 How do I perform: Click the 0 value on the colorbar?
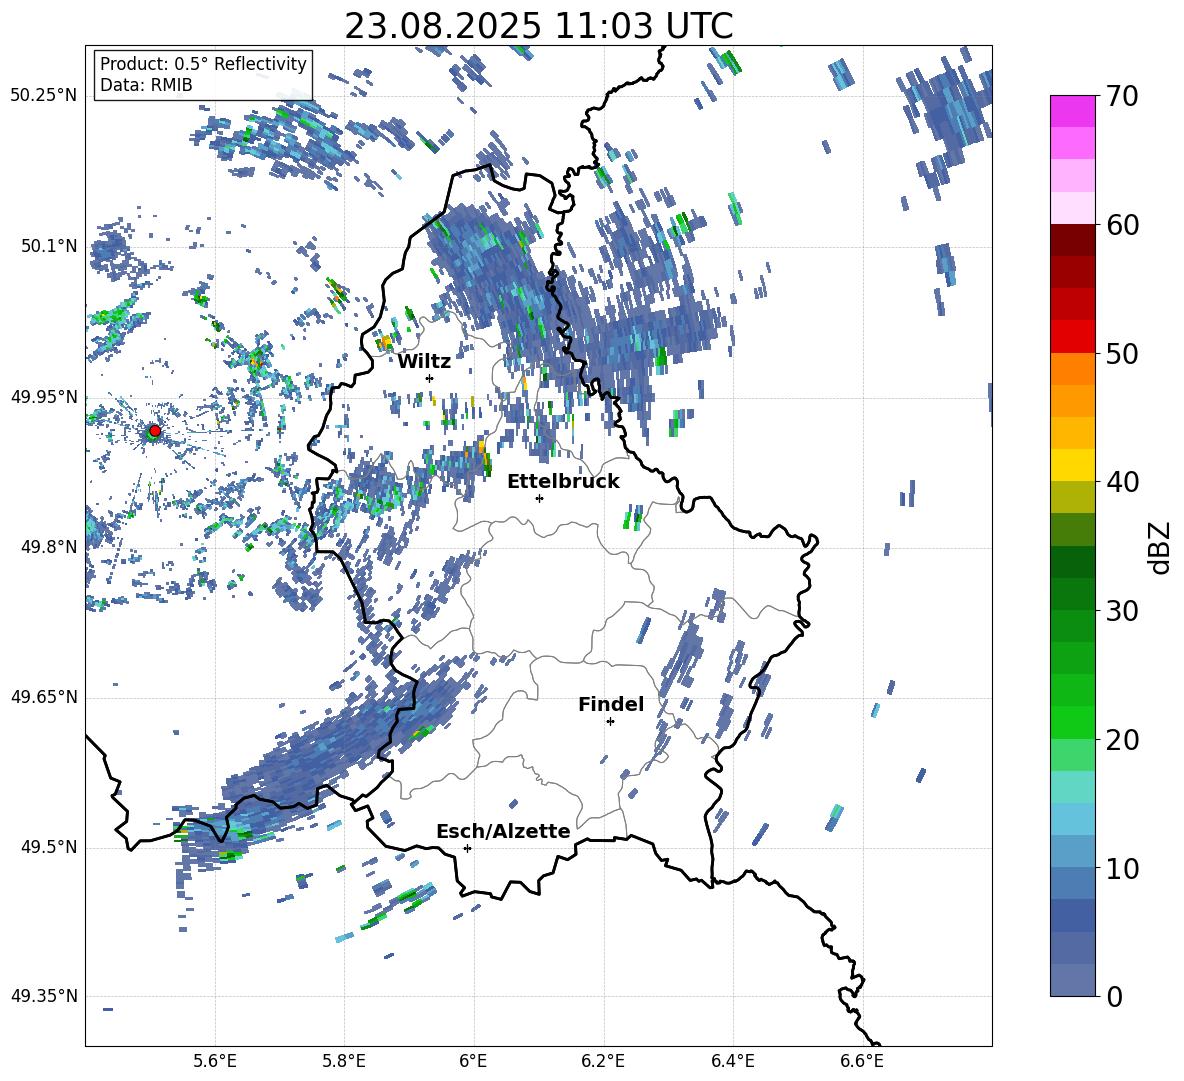(x=1114, y=996)
